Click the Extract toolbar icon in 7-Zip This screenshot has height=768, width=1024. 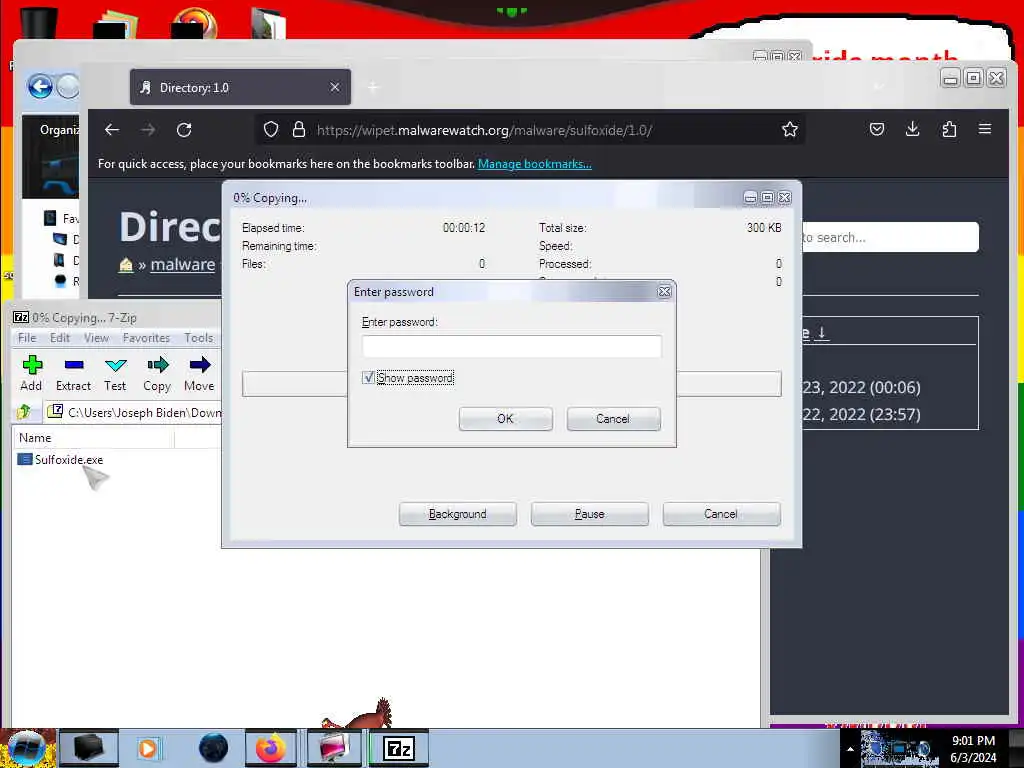[73, 373]
